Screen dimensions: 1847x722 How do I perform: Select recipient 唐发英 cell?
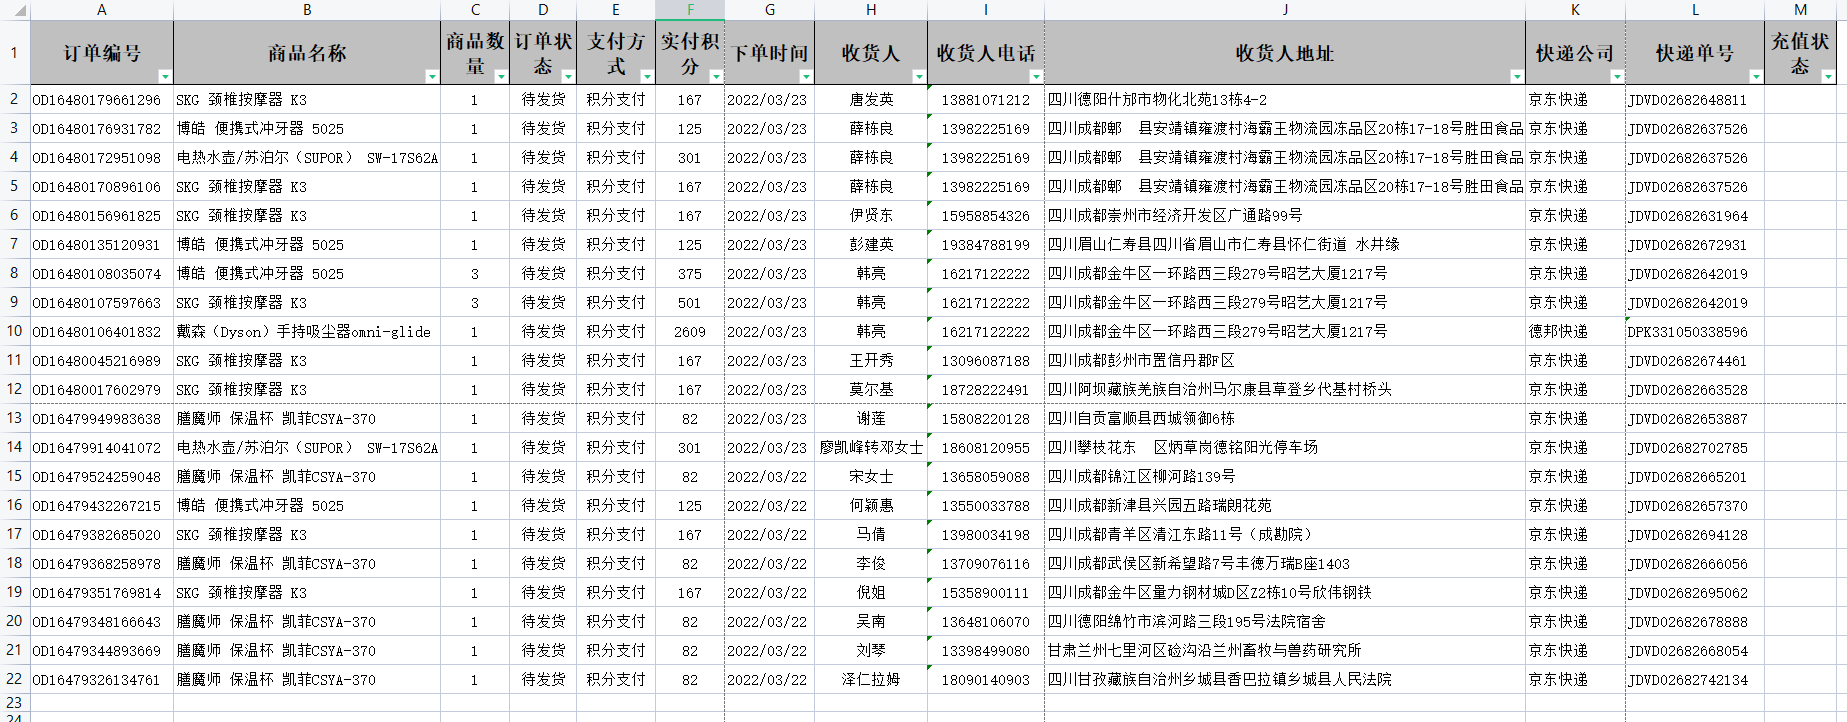pyautogui.click(x=871, y=100)
